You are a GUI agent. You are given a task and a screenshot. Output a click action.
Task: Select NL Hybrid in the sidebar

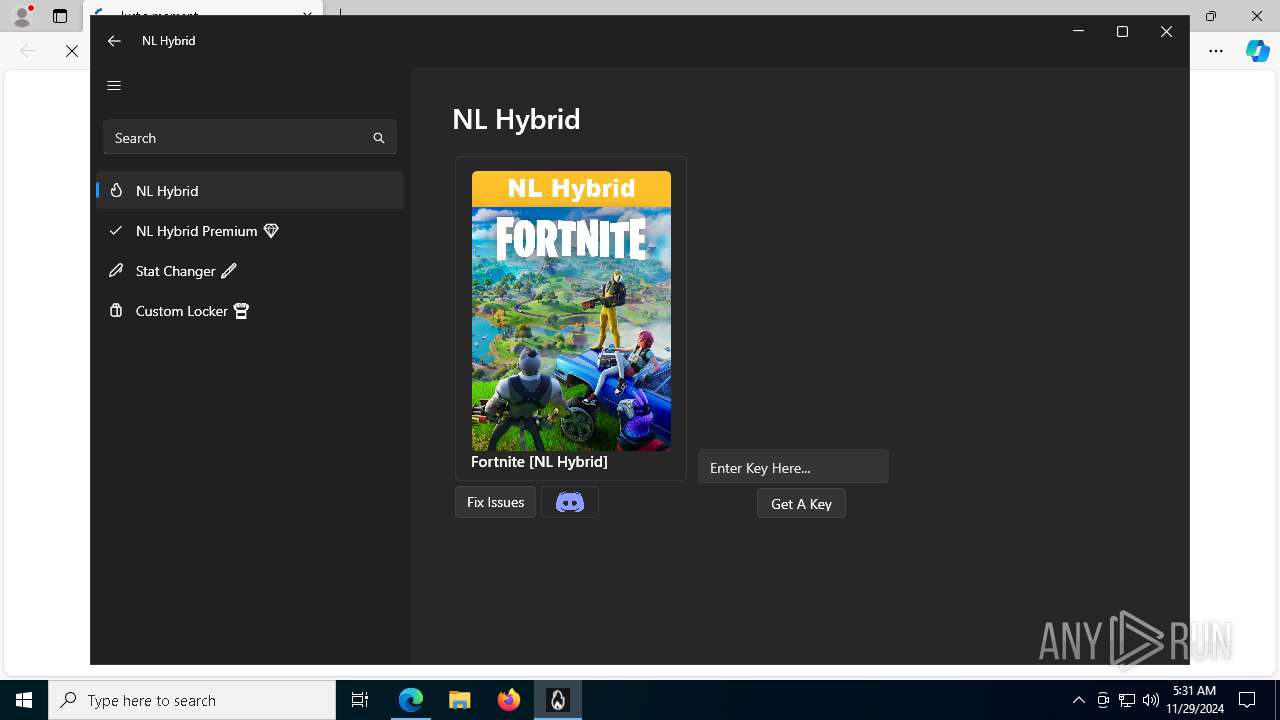coord(250,190)
